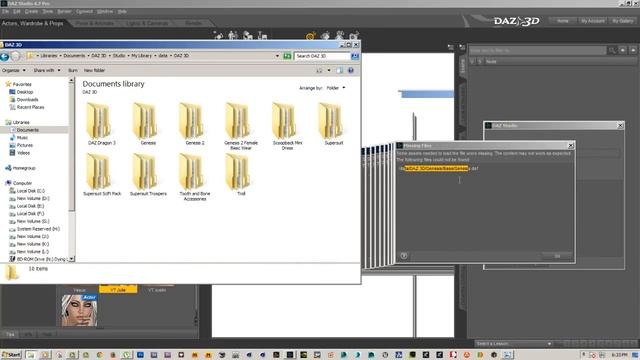Image resolution: width=640 pixels, height=360 pixels.
Task: Open the DAZ Dragon 3 folder
Action: pyautogui.click(x=102, y=124)
